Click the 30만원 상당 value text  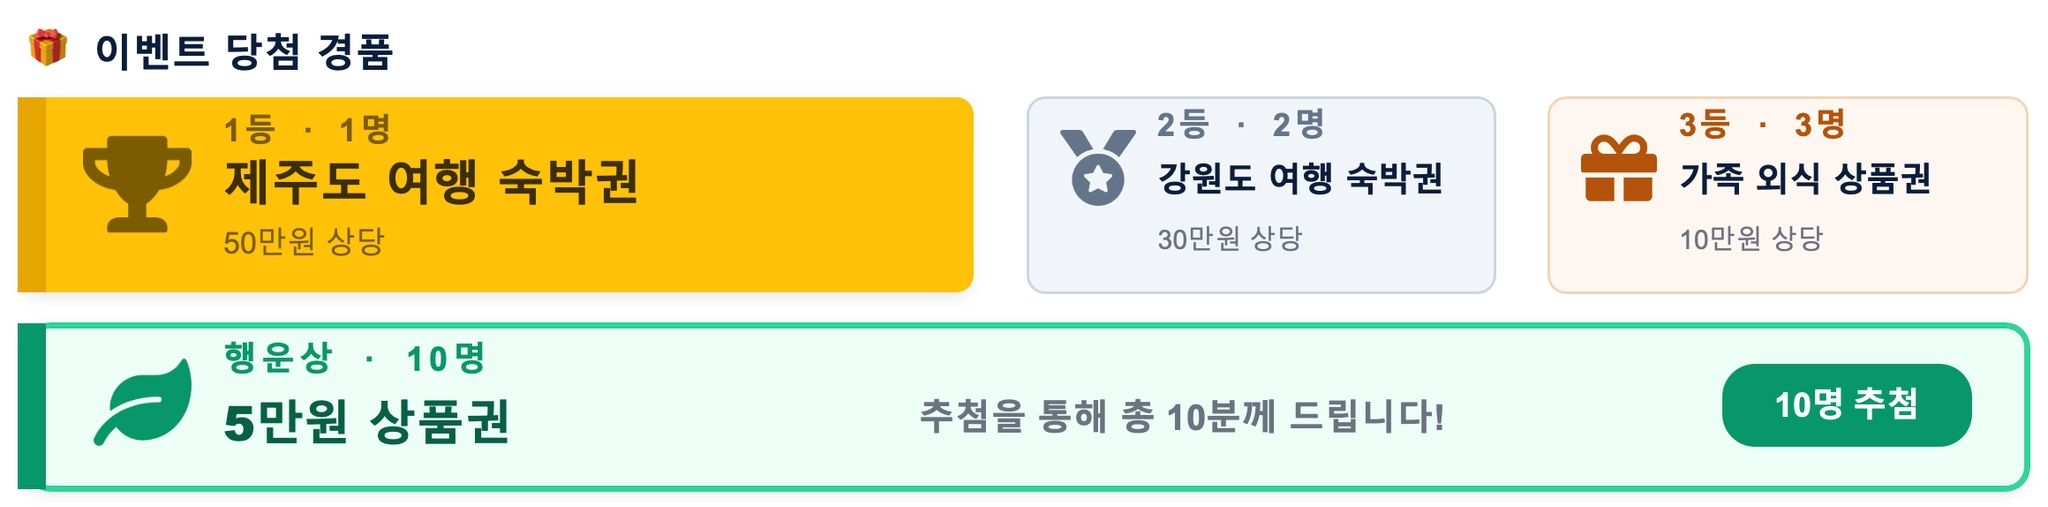(x=1230, y=239)
